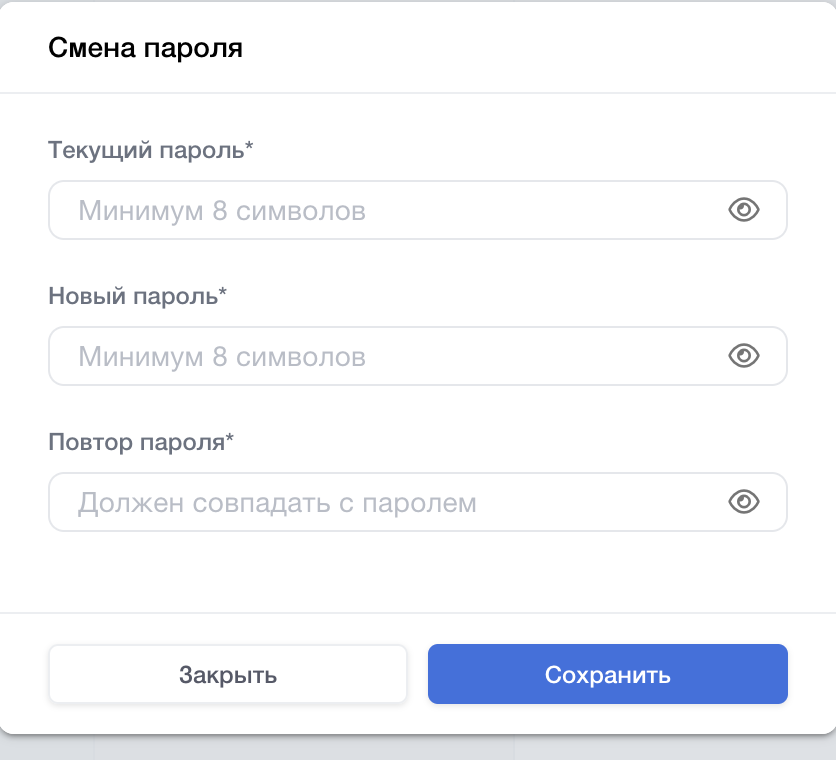Click the blue Сохранить button
The width and height of the screenshot is (836, 760).
607,675
